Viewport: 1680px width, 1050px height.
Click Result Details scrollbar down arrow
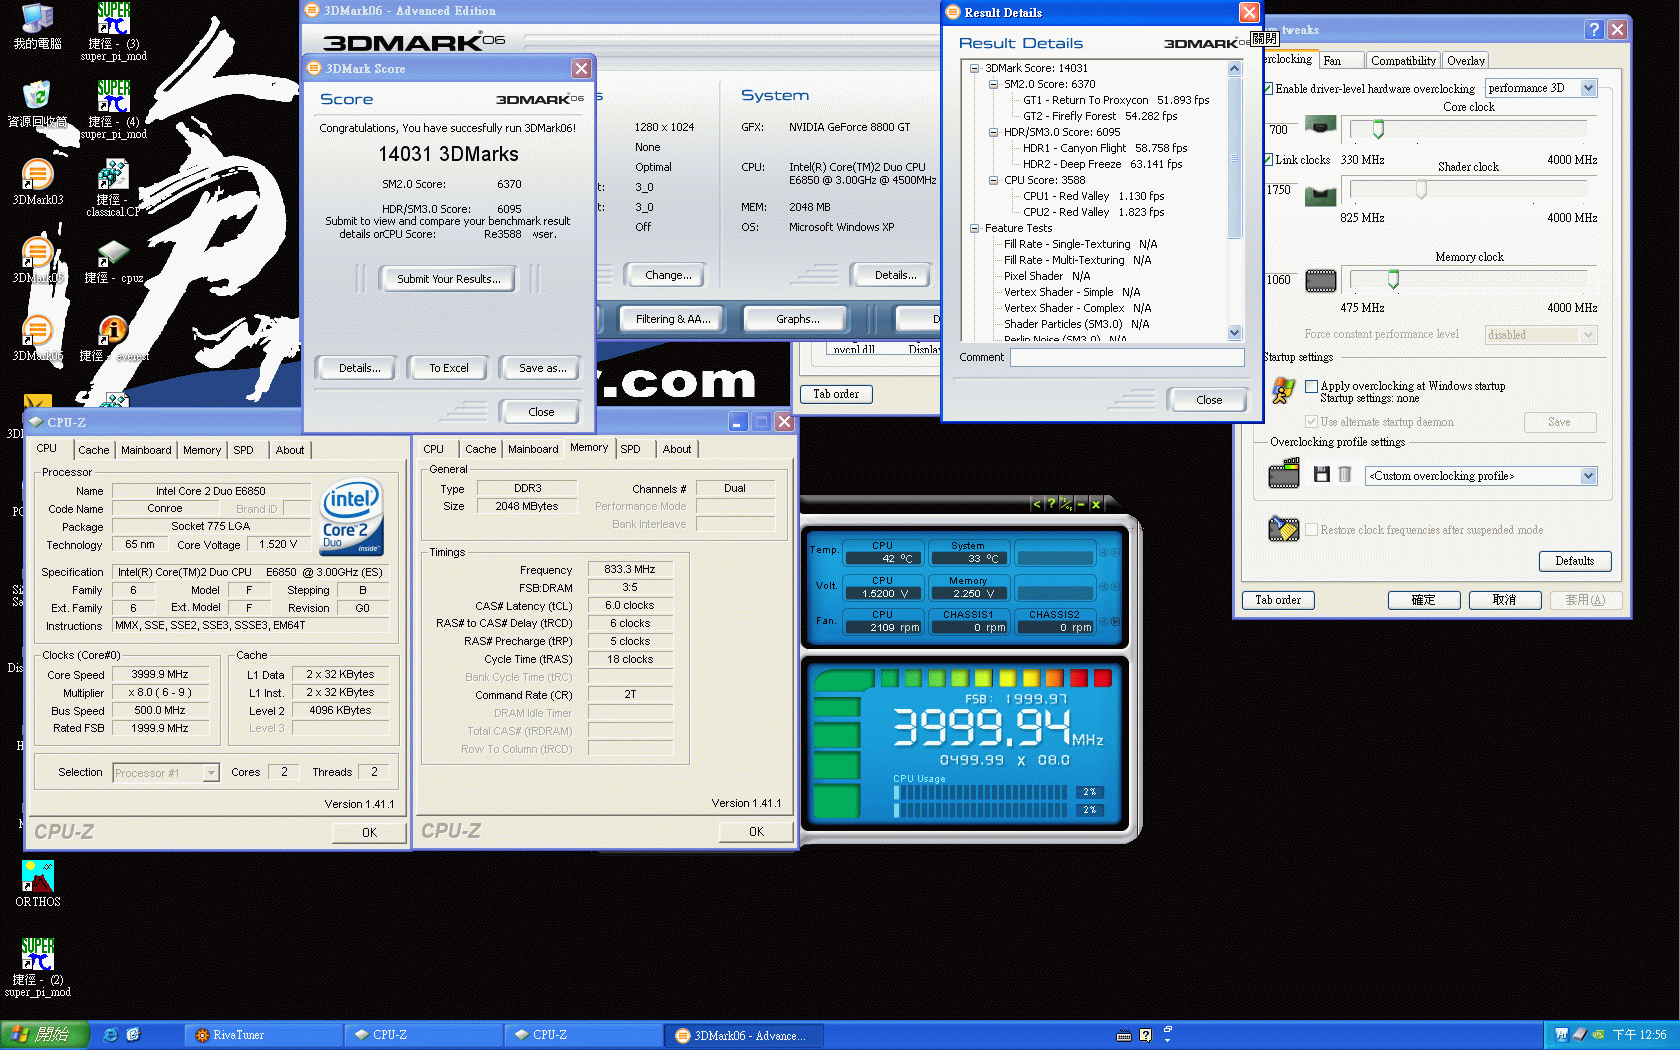point(1234,333)
